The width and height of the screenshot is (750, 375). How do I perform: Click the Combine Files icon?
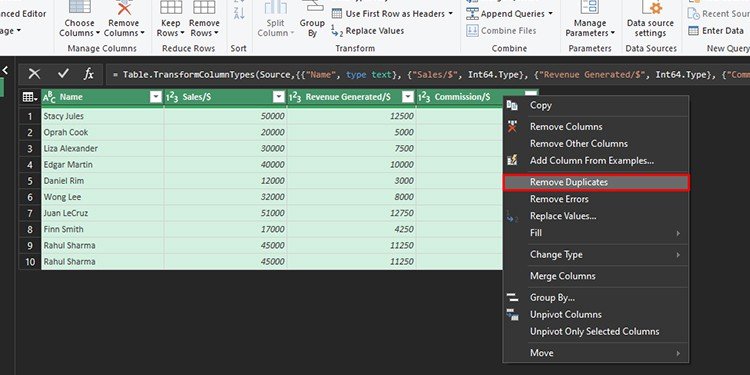(472, 31)
